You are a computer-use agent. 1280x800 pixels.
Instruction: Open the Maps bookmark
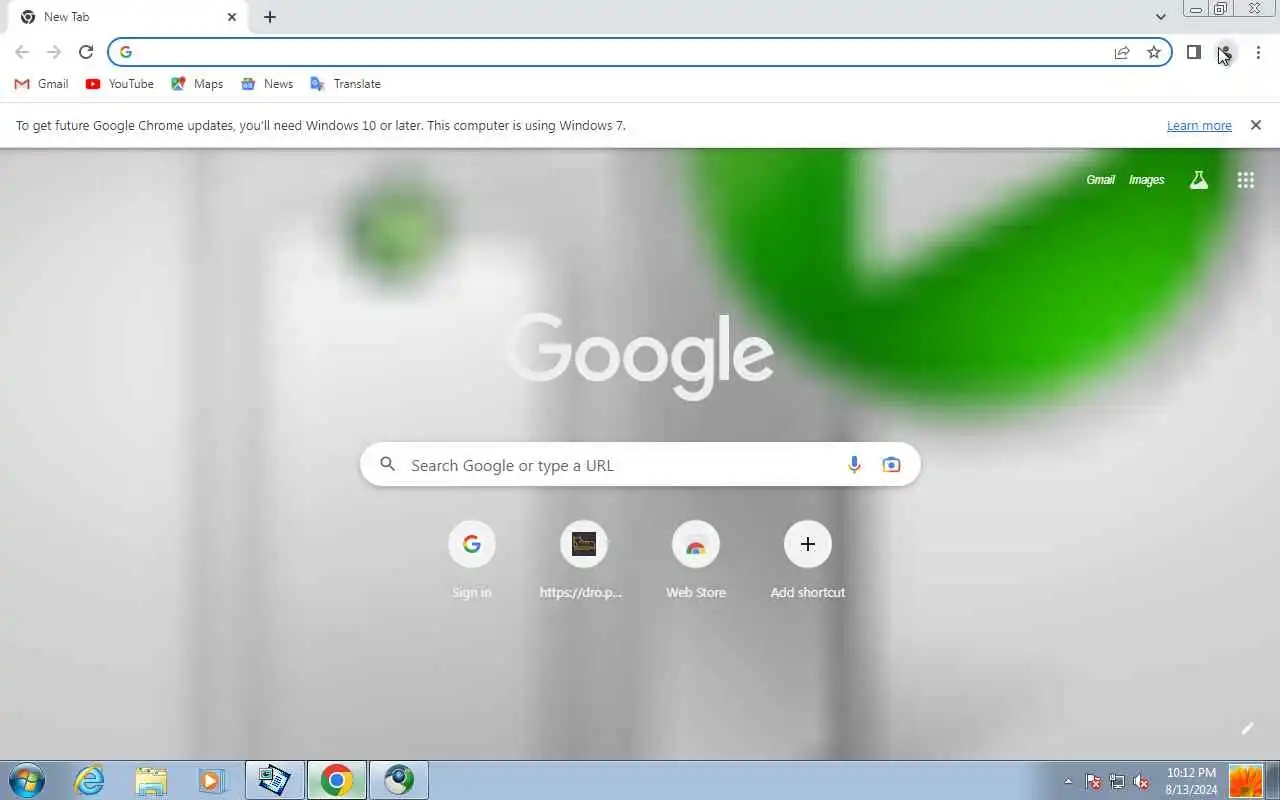(197, 84)
